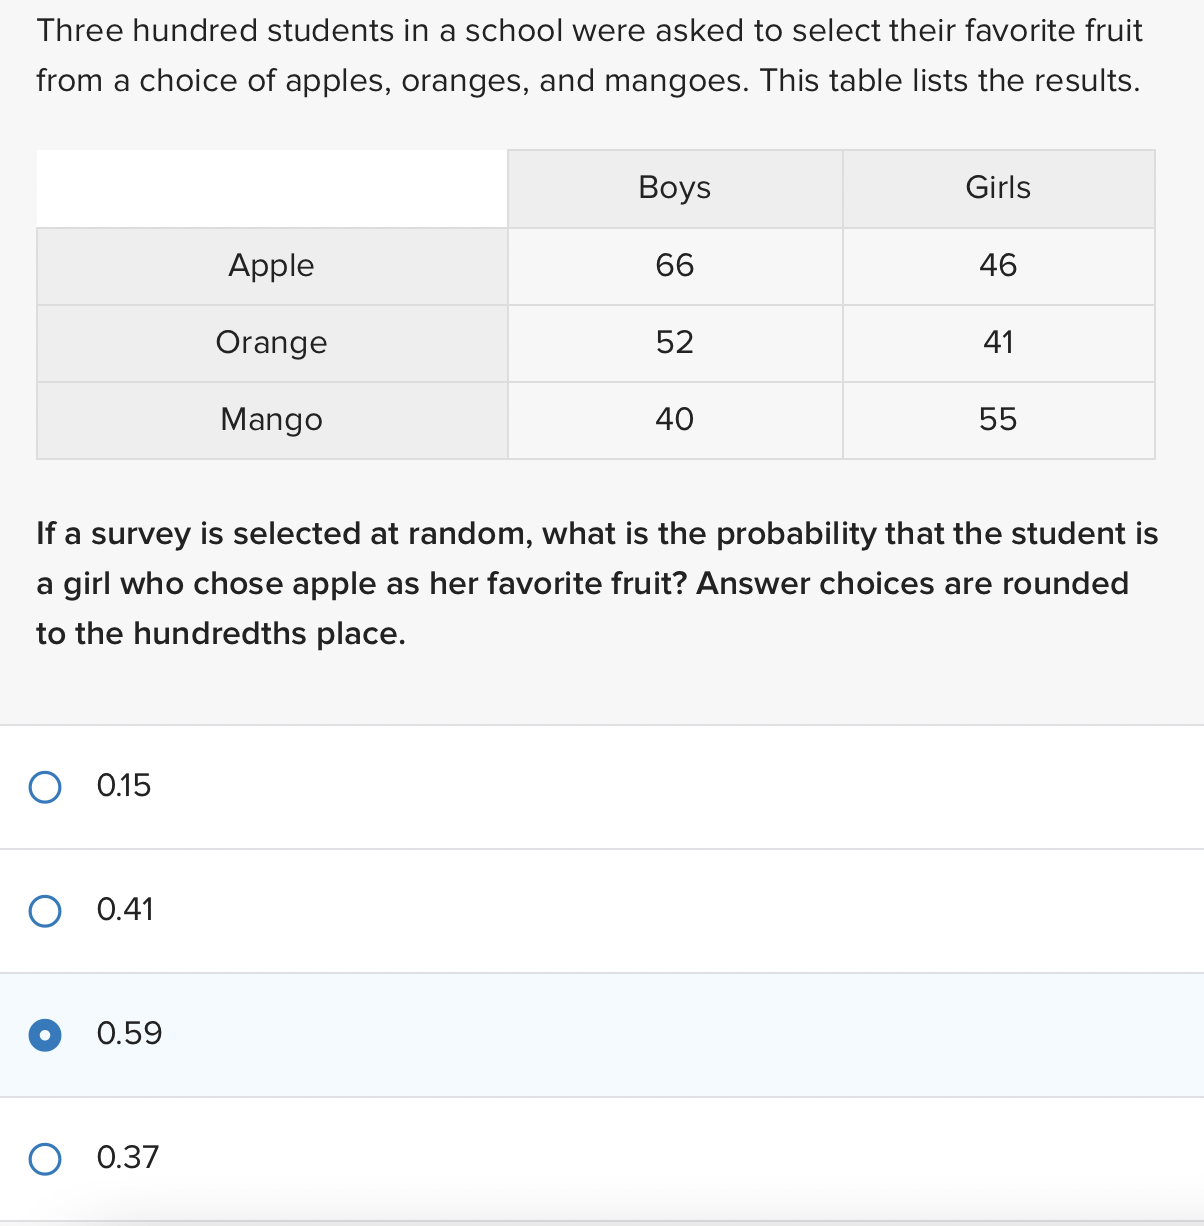Image resolution: width=1204 pixels, height=1226 pixels.
Task: Click the Girls column header
Action: [999, 188]
